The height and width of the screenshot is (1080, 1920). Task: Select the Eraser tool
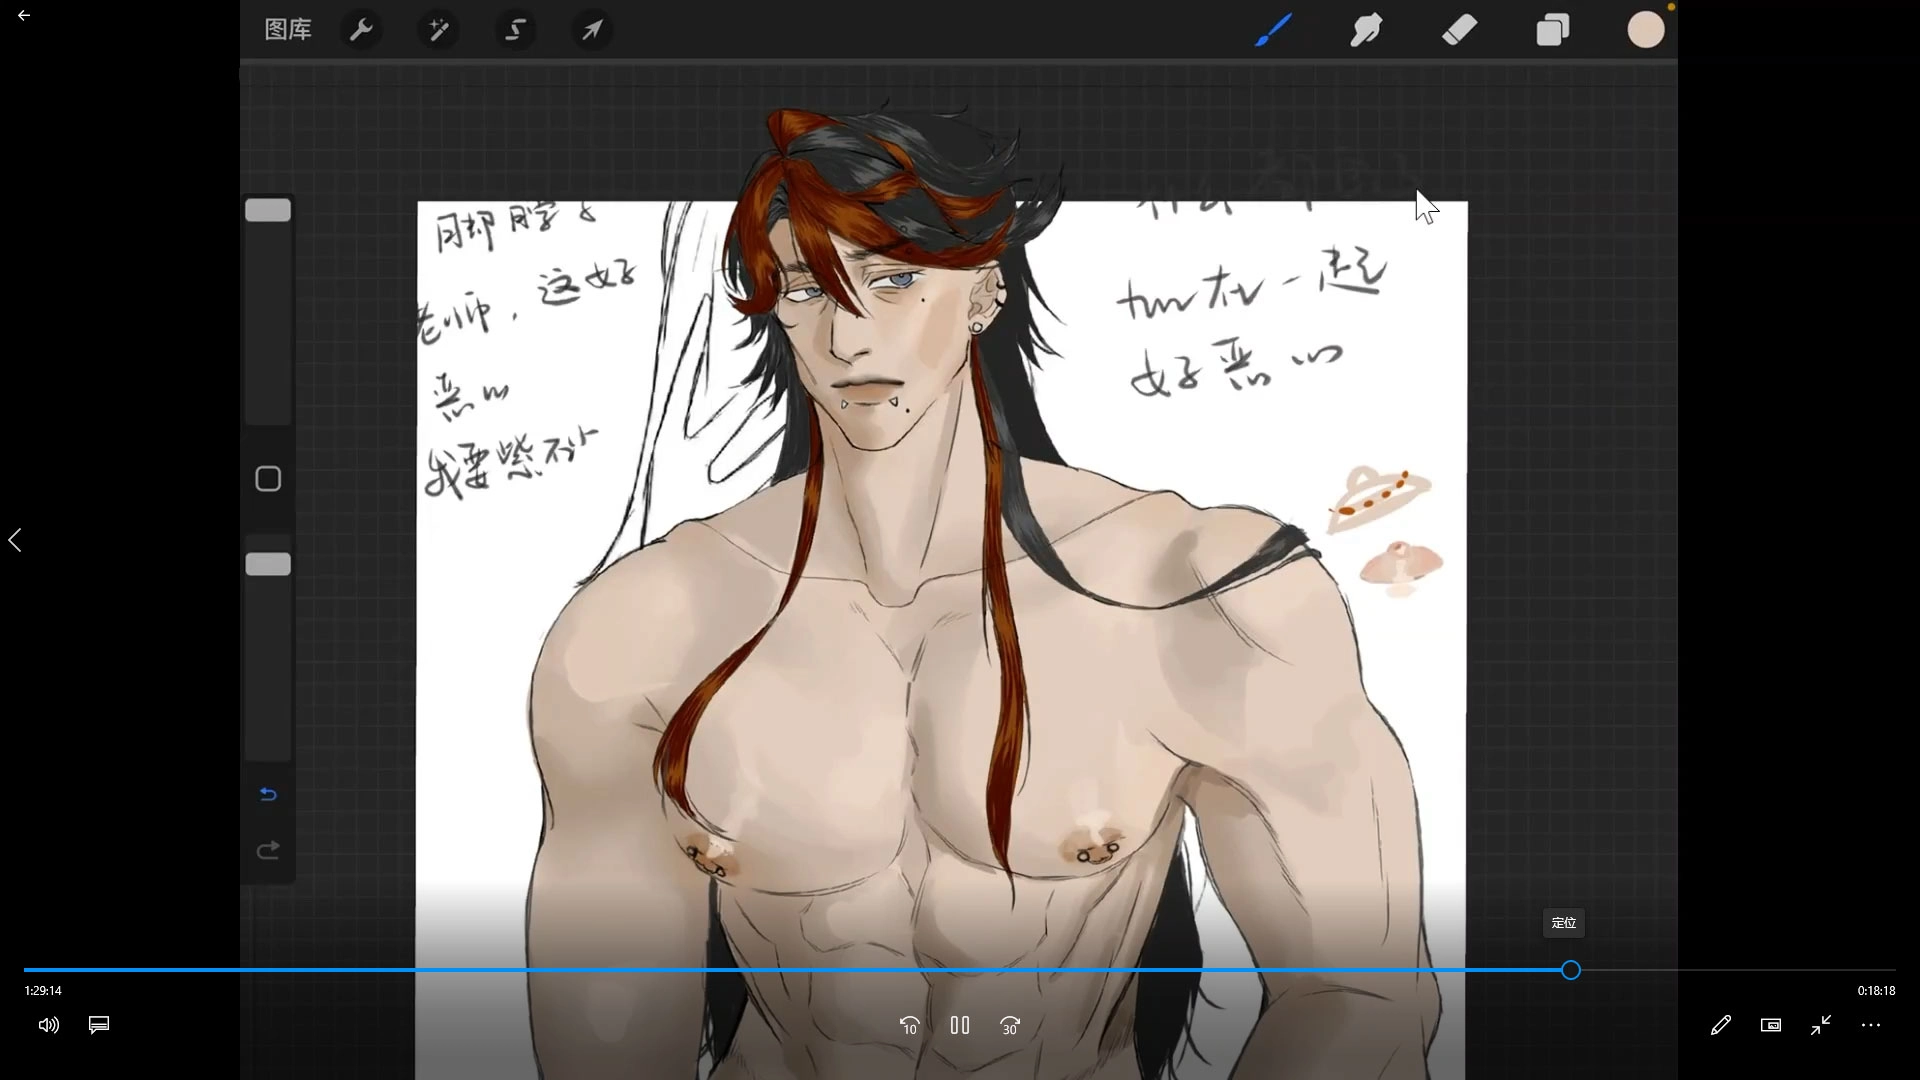(x=1459, y=30)
